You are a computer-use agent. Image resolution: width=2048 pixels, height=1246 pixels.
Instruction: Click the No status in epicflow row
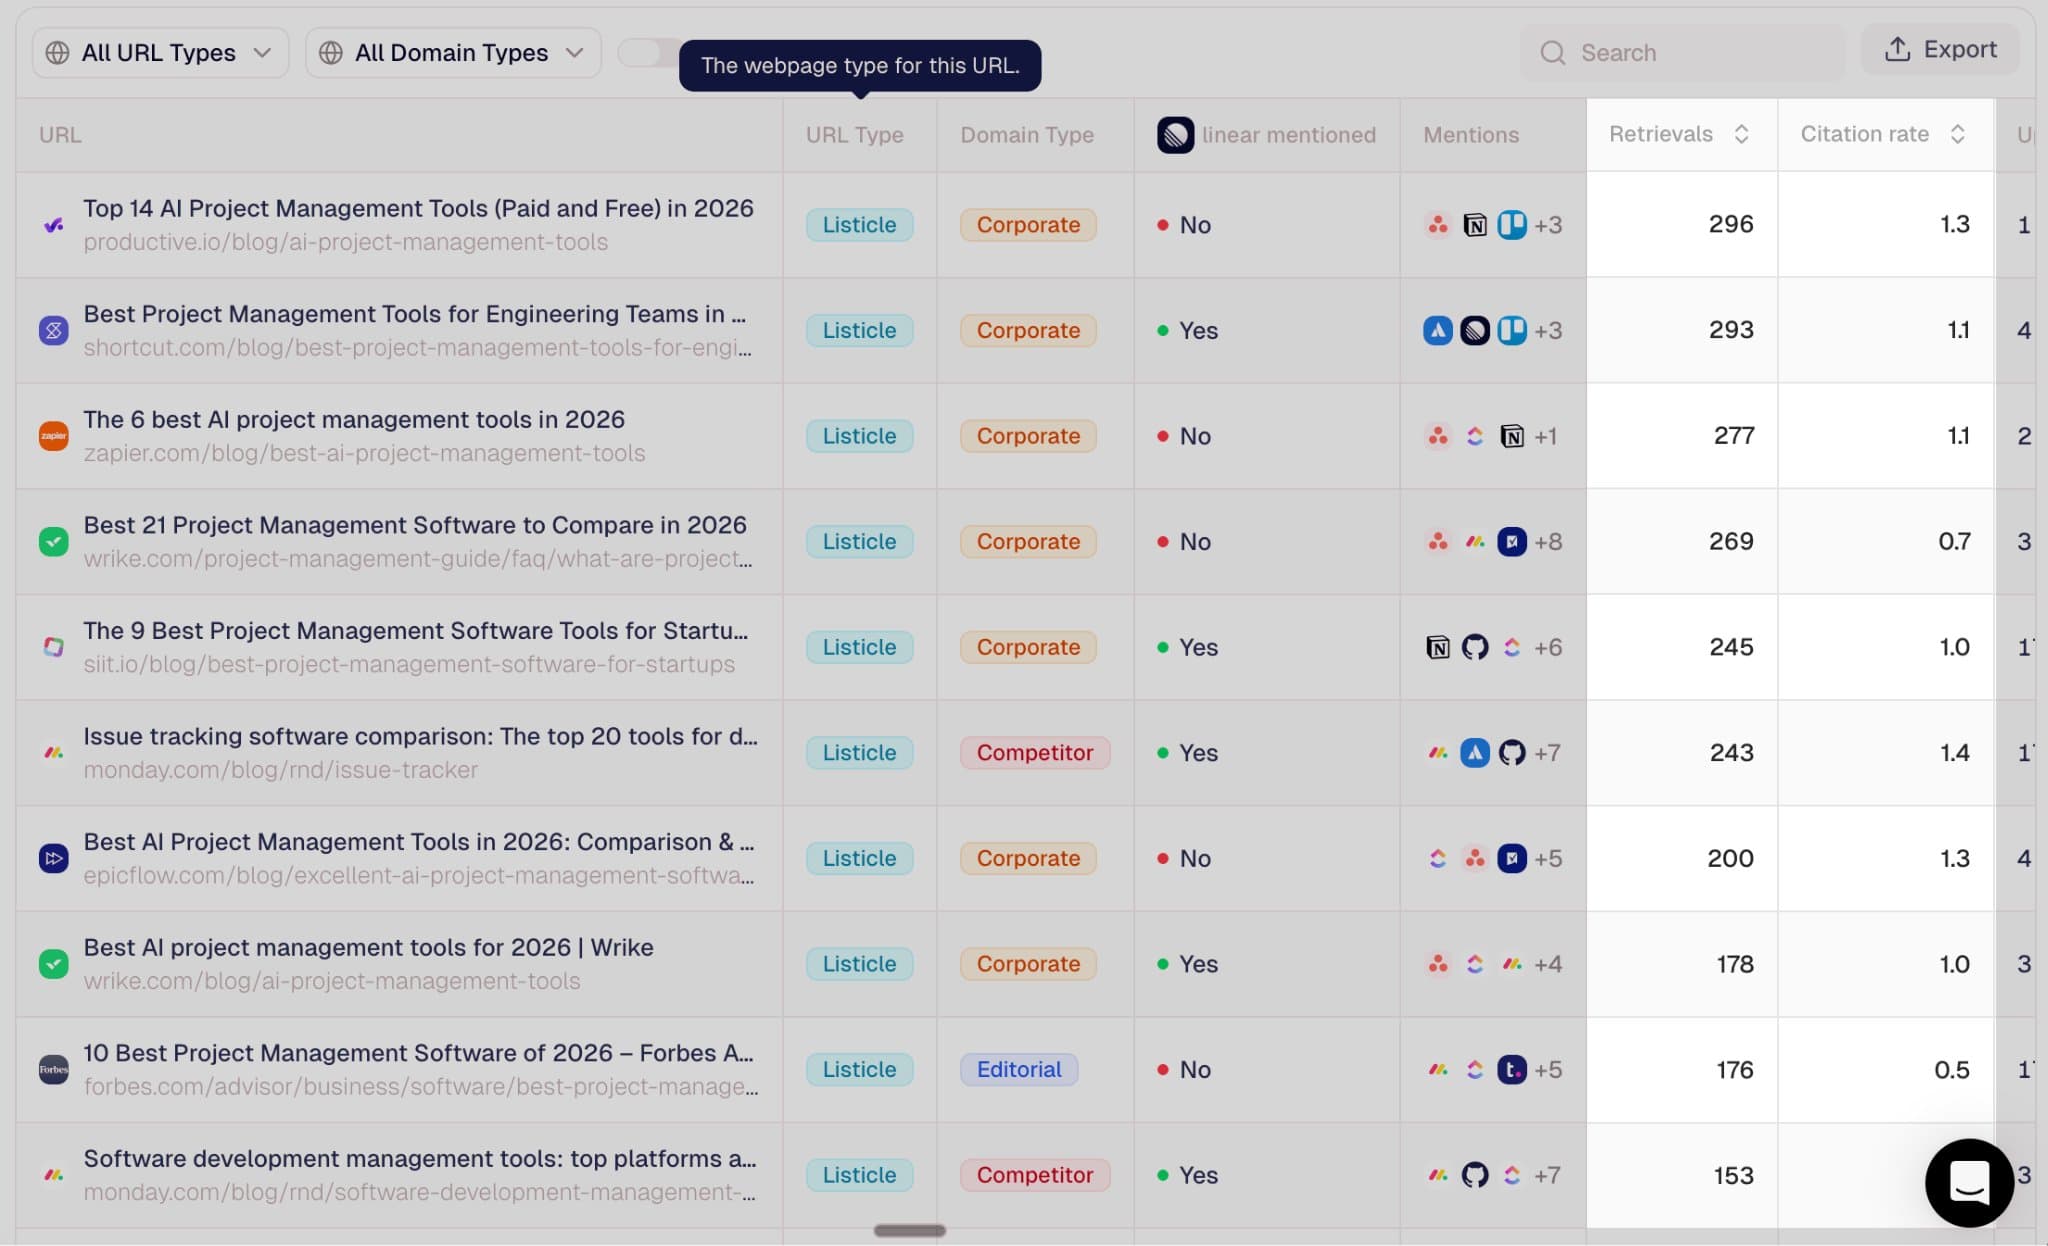1184,858
